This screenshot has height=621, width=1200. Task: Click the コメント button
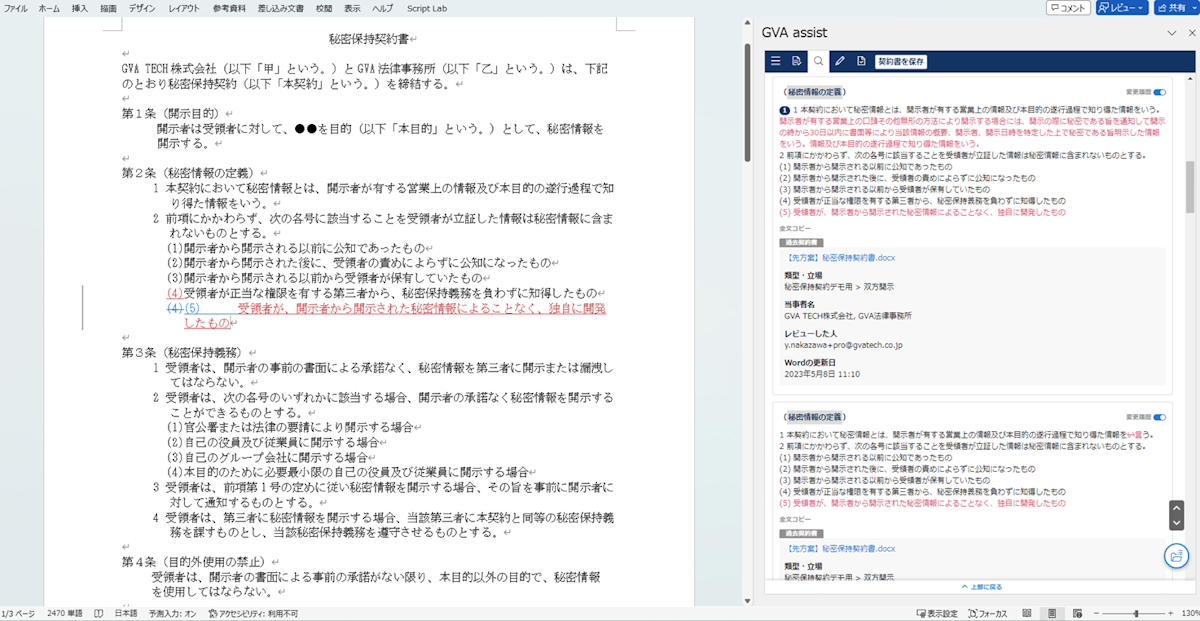coord(1068,8)
